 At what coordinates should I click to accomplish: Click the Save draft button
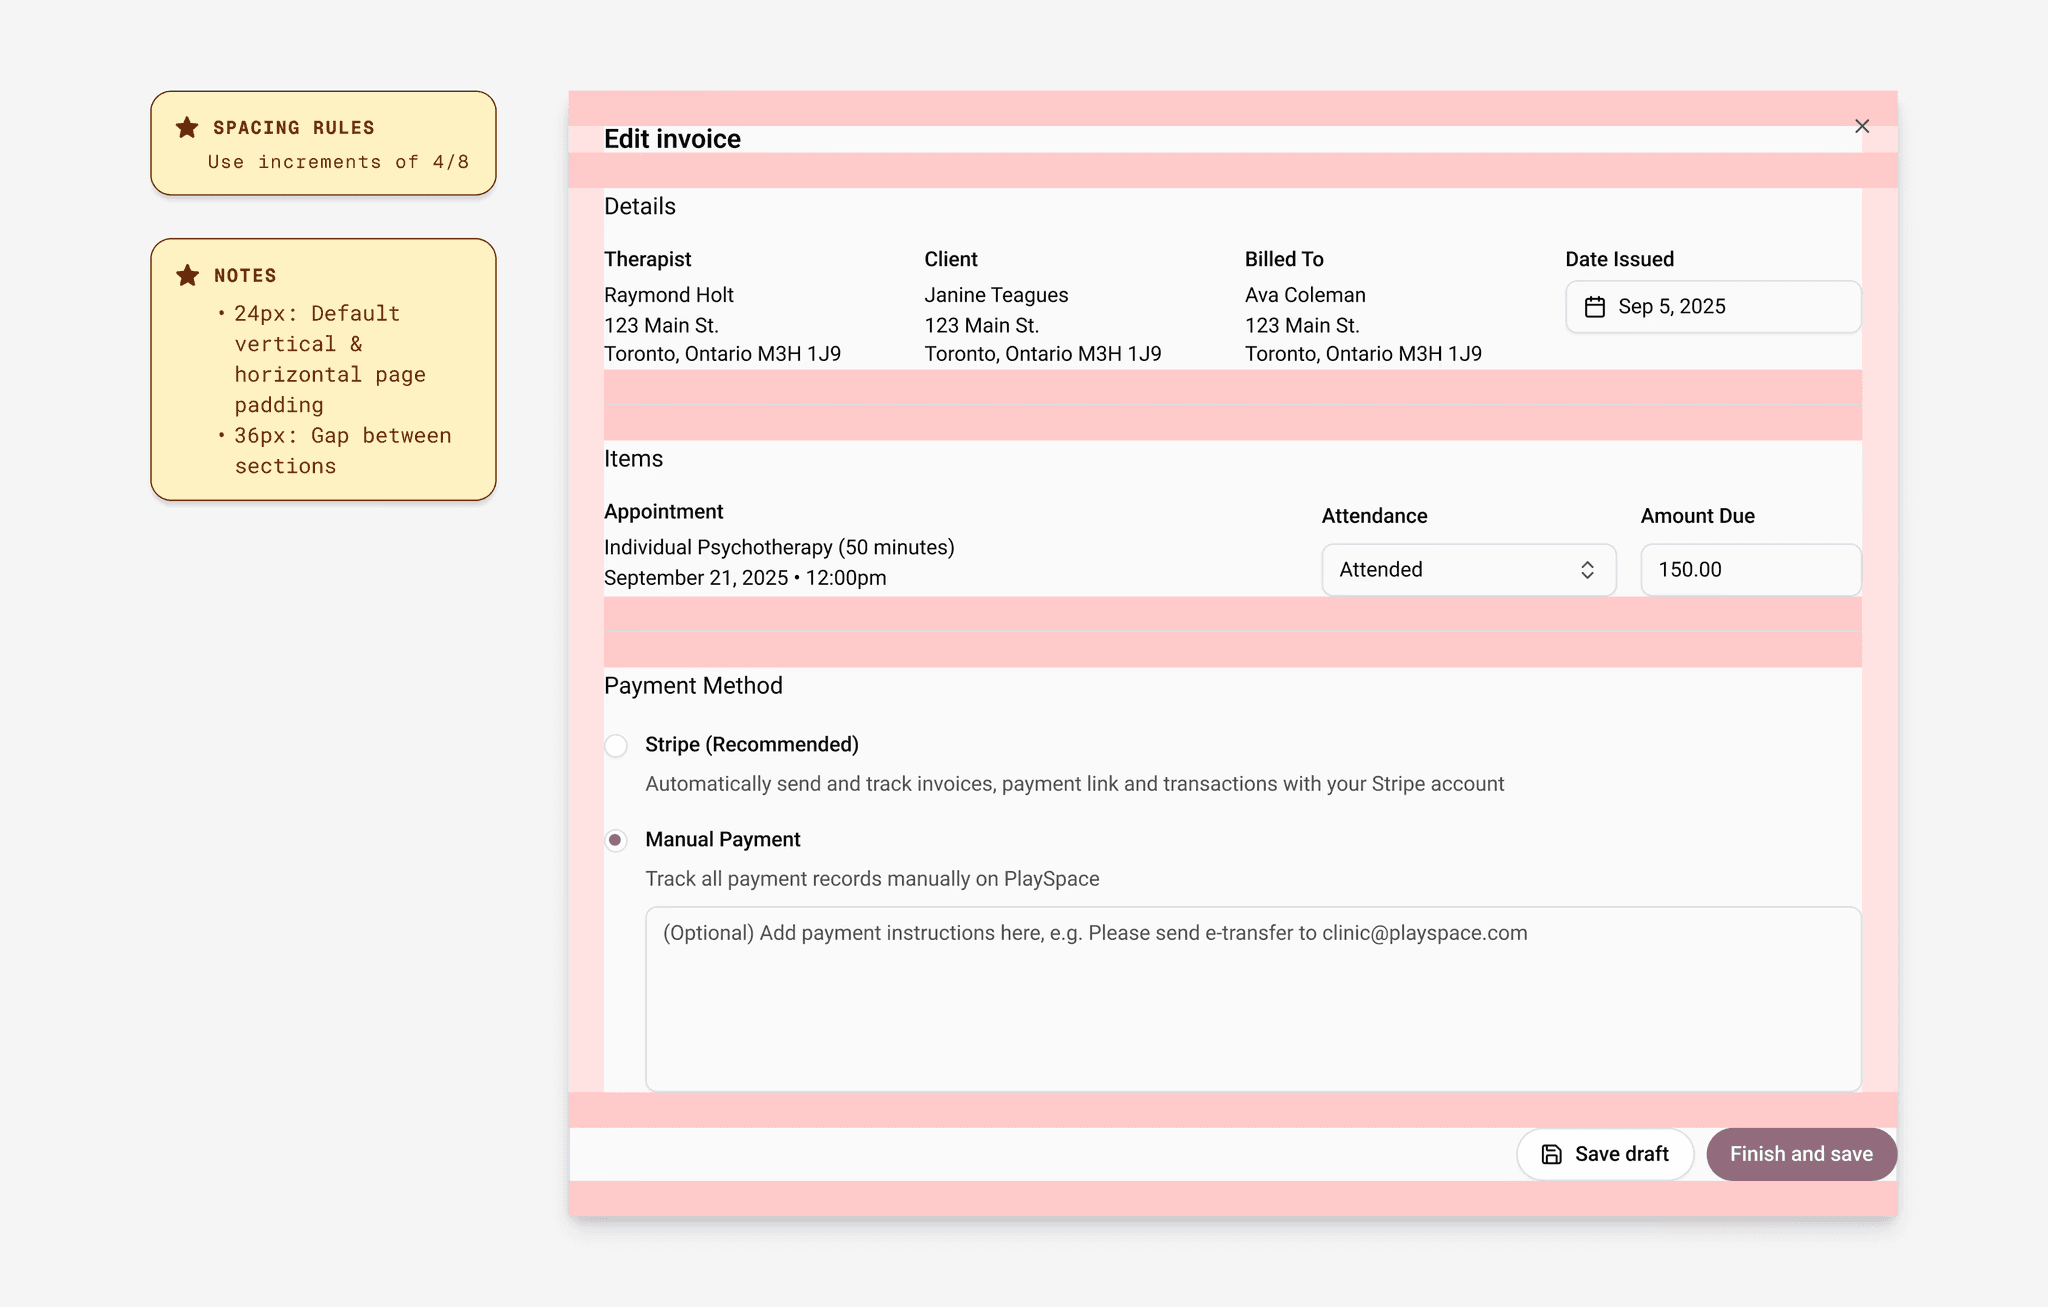[1604, 1154]
